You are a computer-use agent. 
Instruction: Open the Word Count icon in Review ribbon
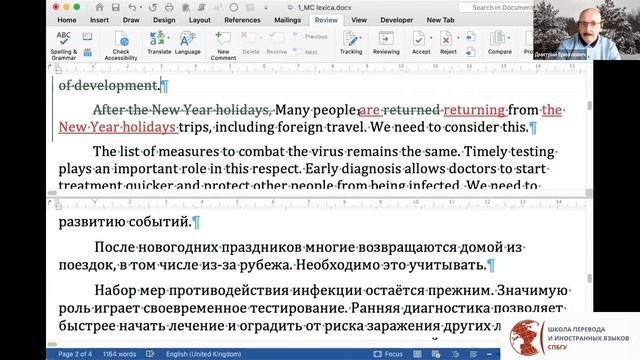click(x=87, y=52)
